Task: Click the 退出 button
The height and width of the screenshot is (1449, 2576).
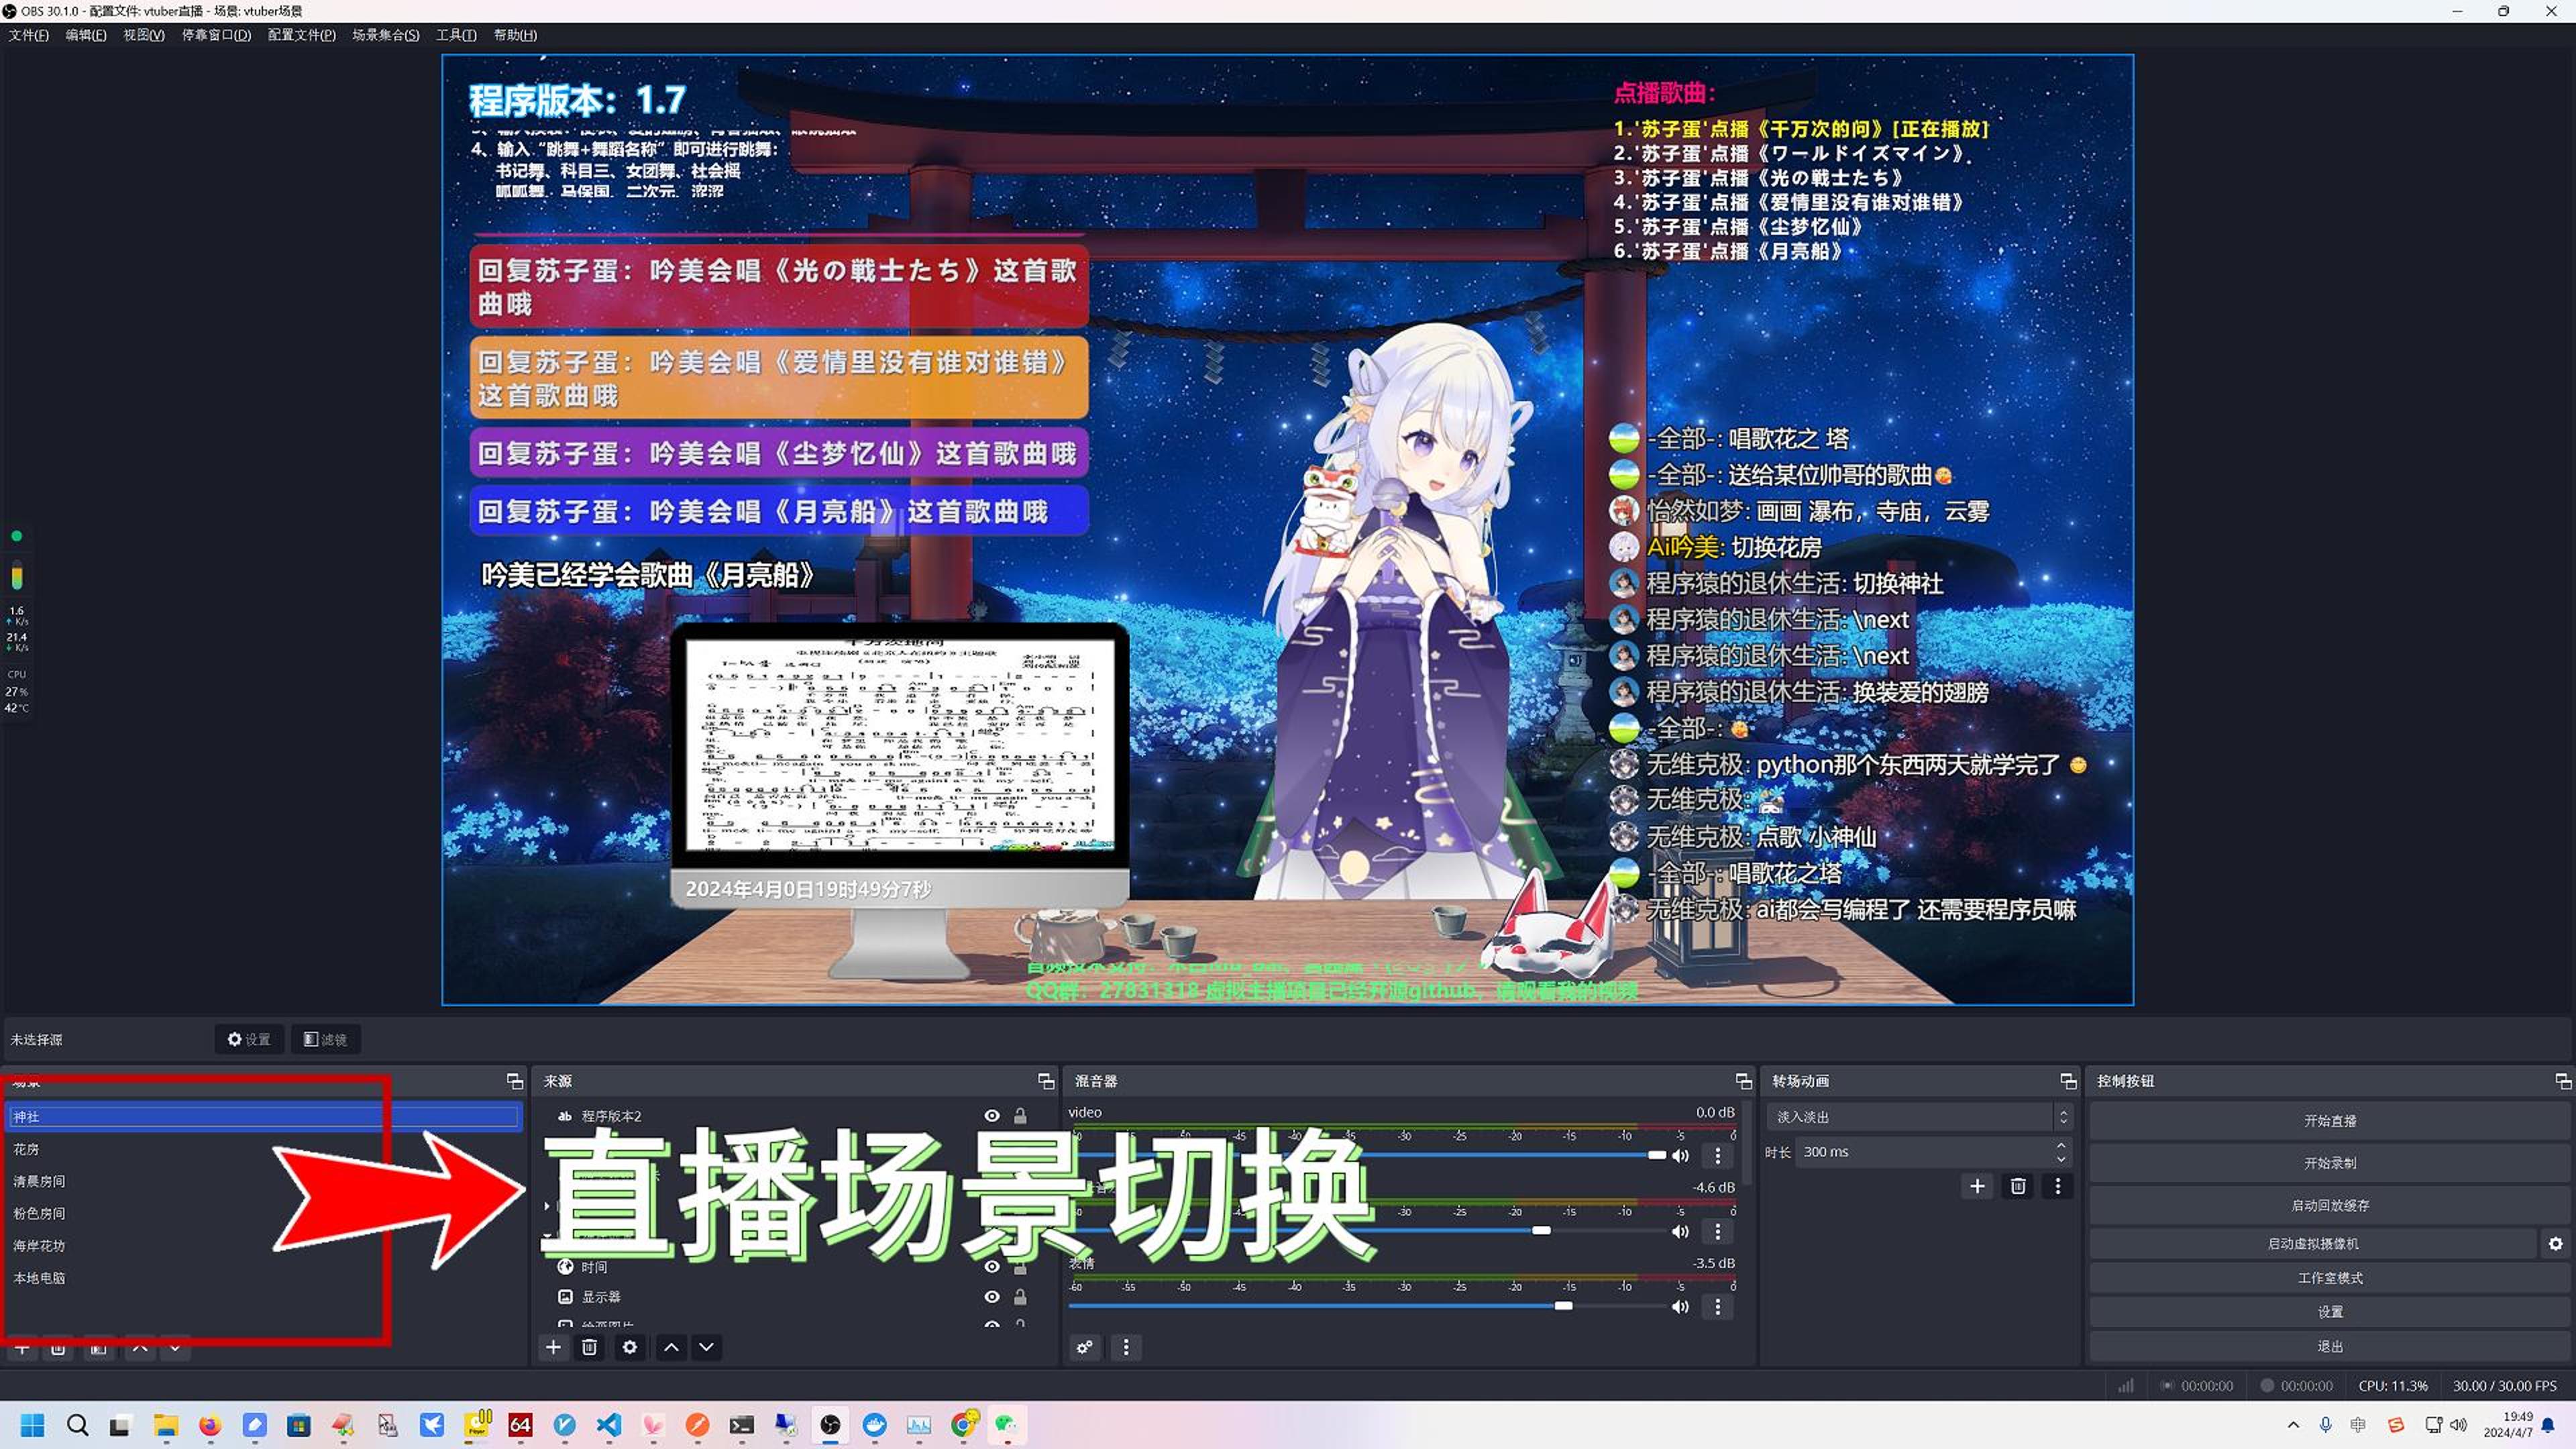Action: [2329, 1346]
